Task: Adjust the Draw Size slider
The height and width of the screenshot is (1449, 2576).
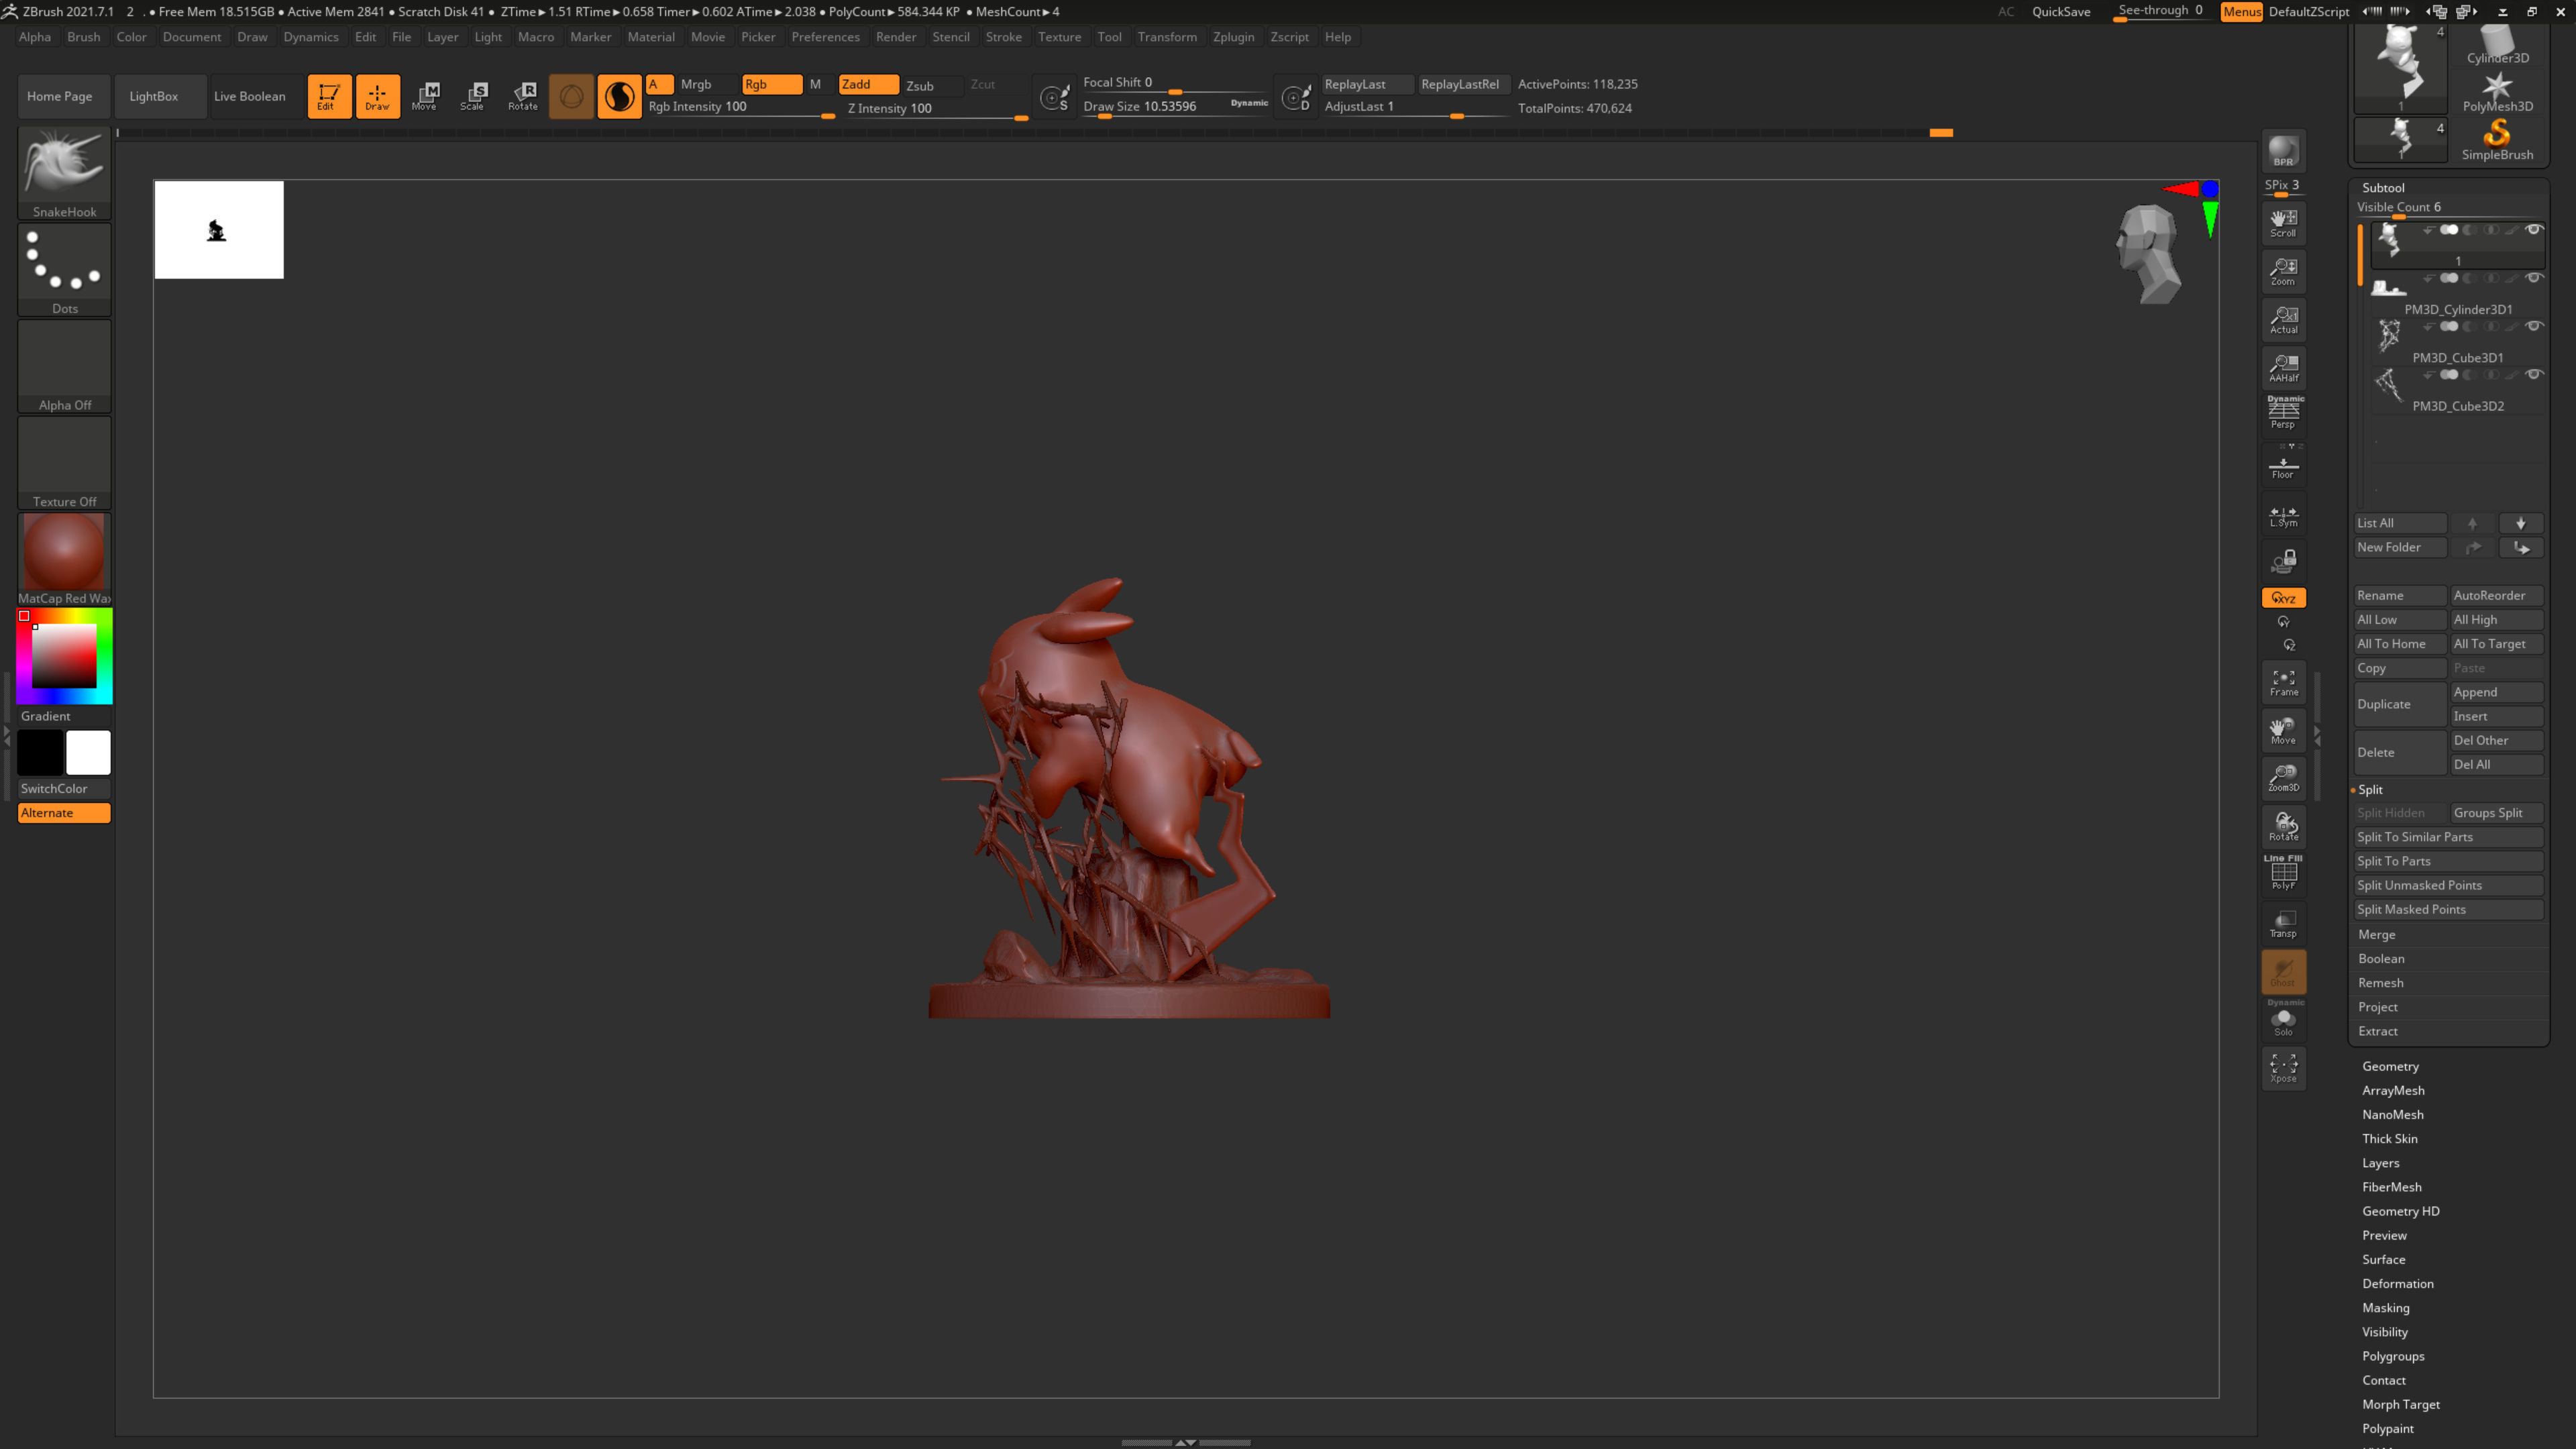Action: tap(1176, 107)
